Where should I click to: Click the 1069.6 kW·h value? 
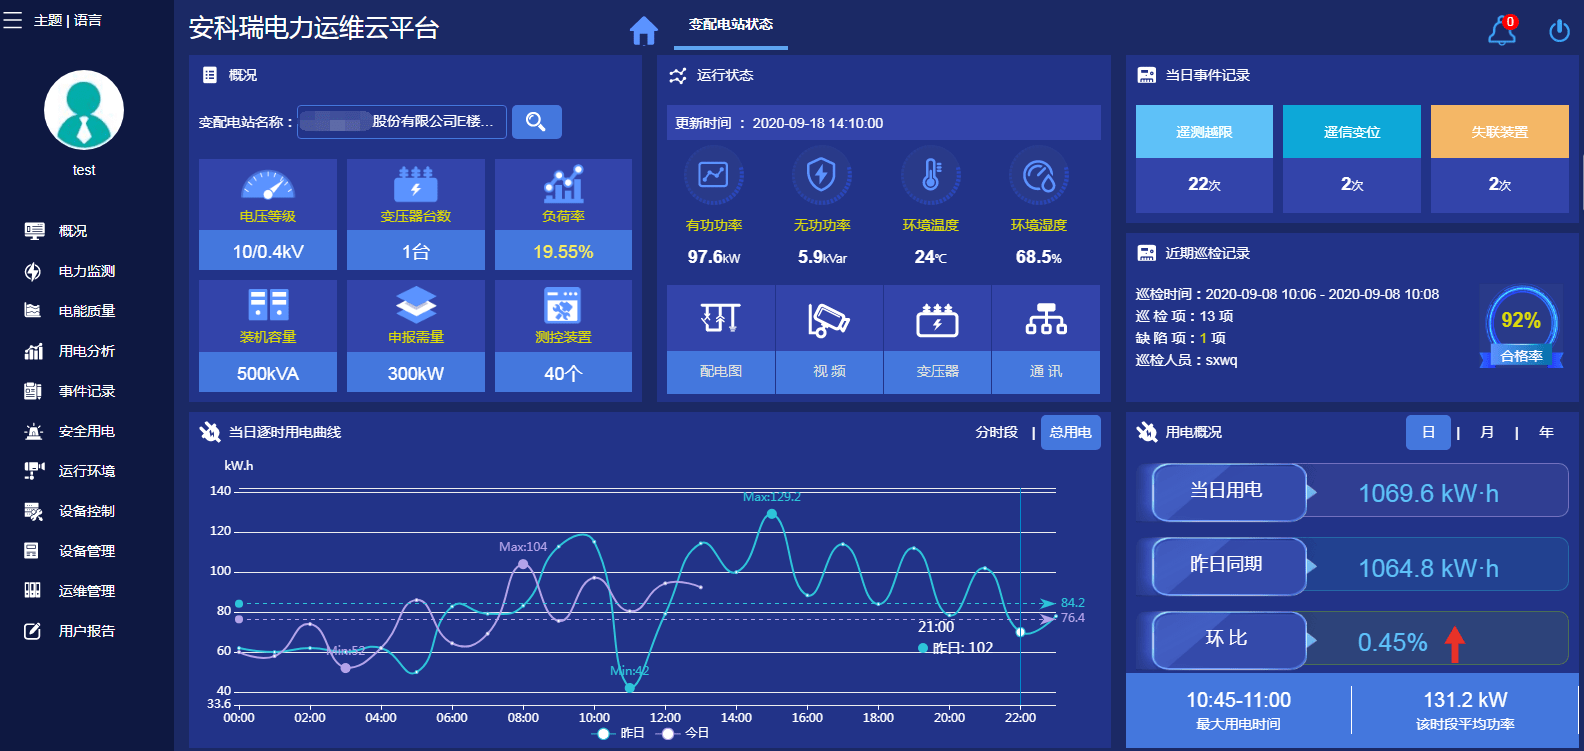1428,493
